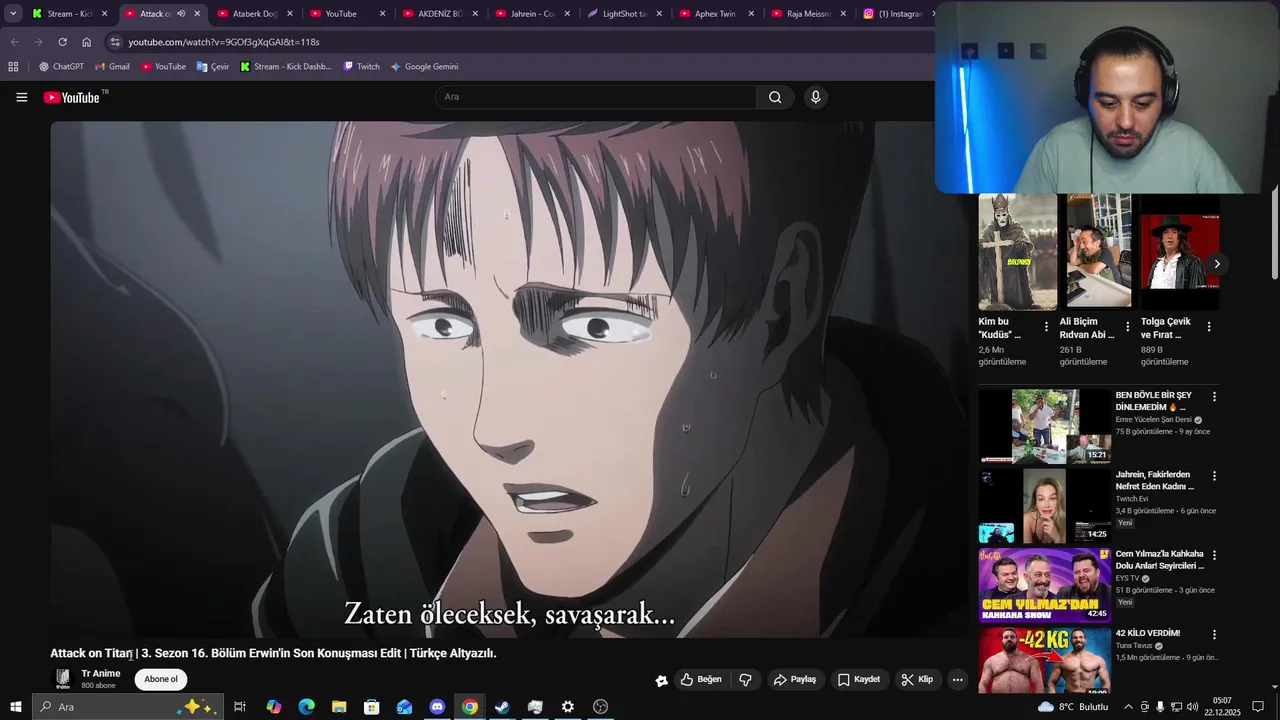Subscribe with the Abone ol button
Image resolution: width=1280 pixels, height=720 pixels.
point(161,679)
